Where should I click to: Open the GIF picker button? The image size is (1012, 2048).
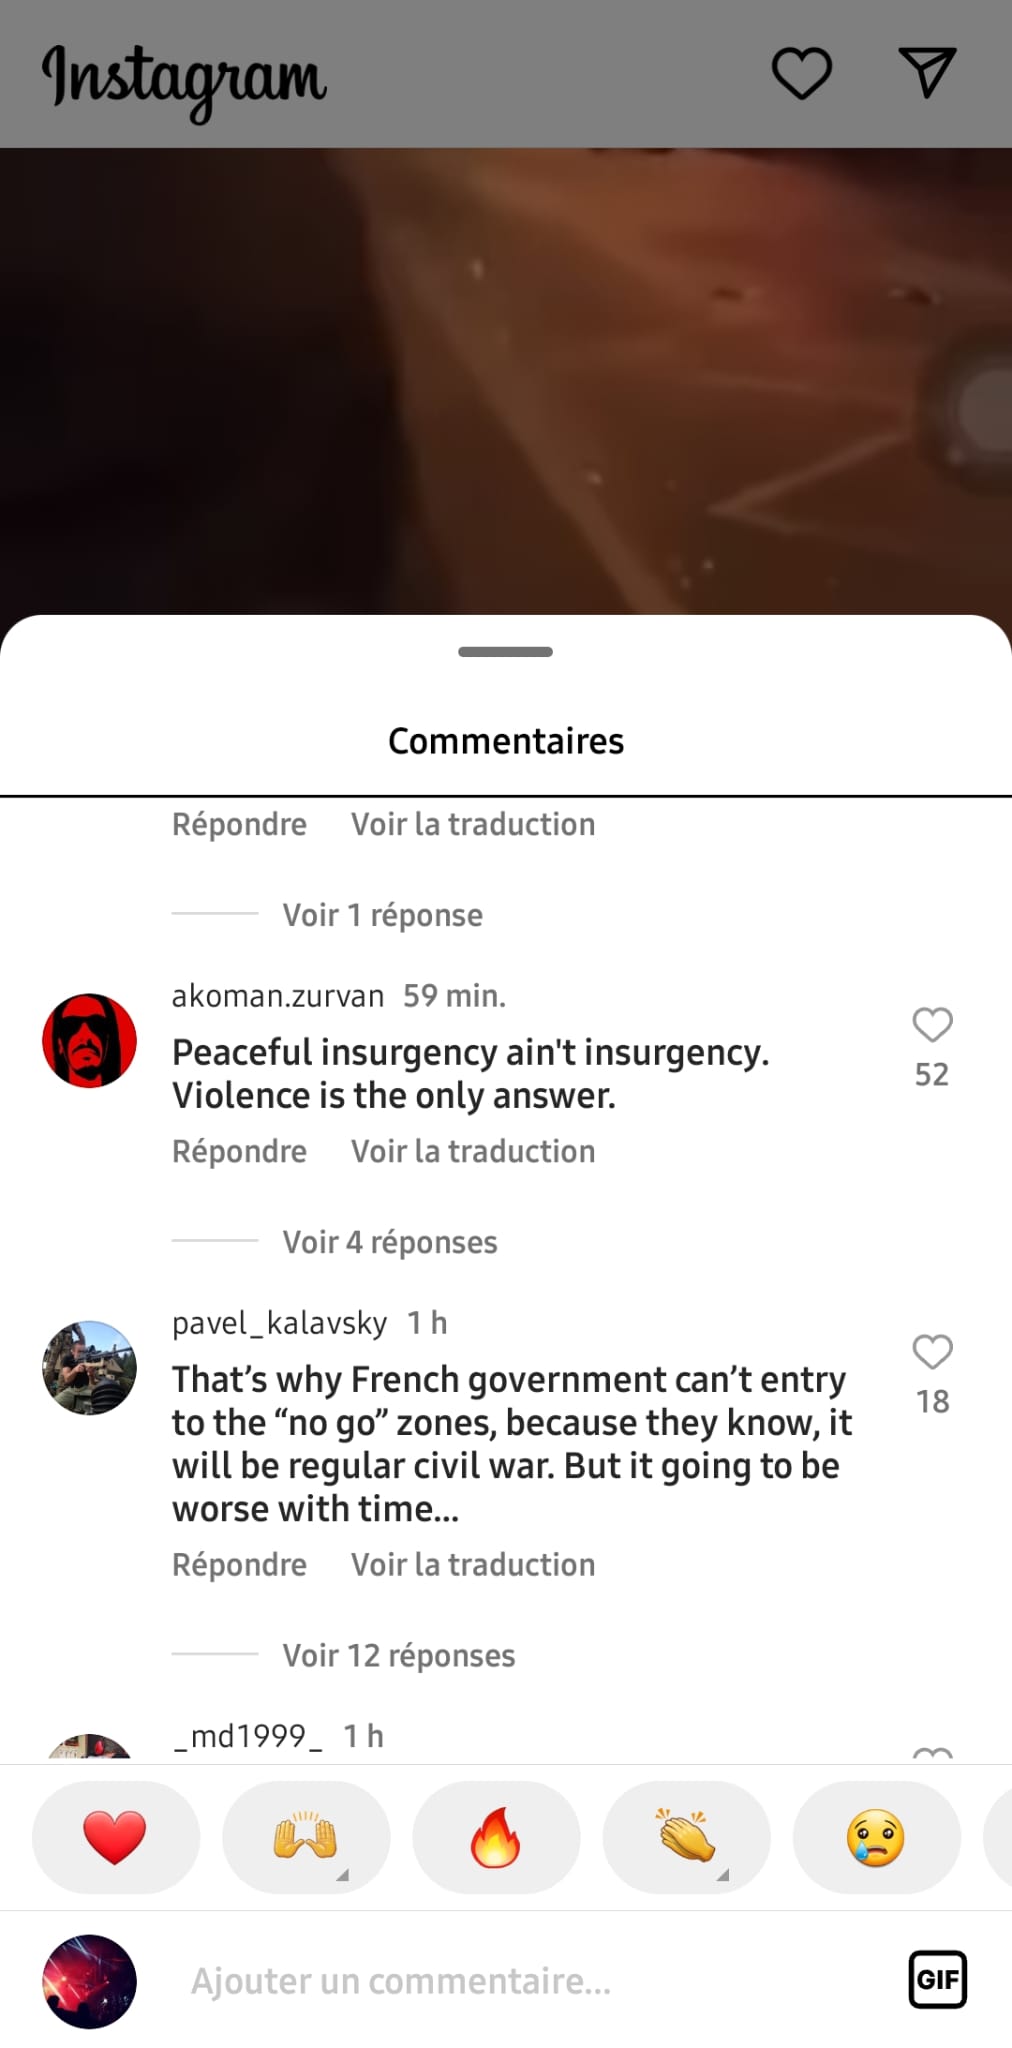pos(937,1979)
